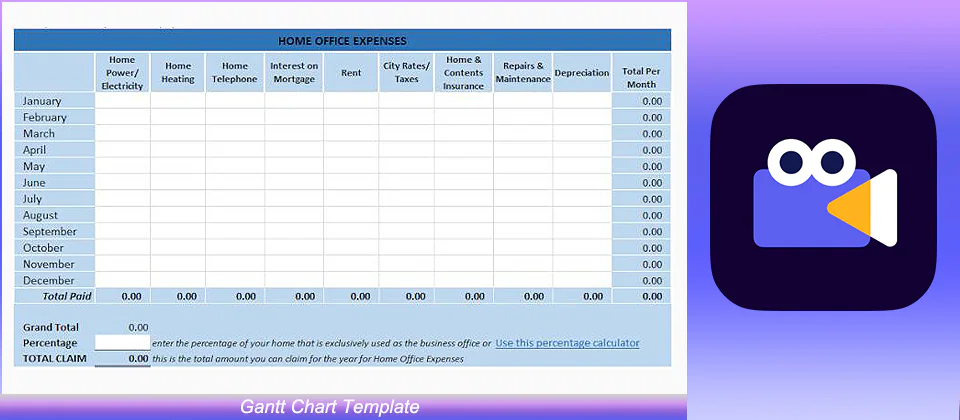Select the TOTAL CLAIM 0.00 value
Viewport: 960px width, 420px height.
[139, 359]
